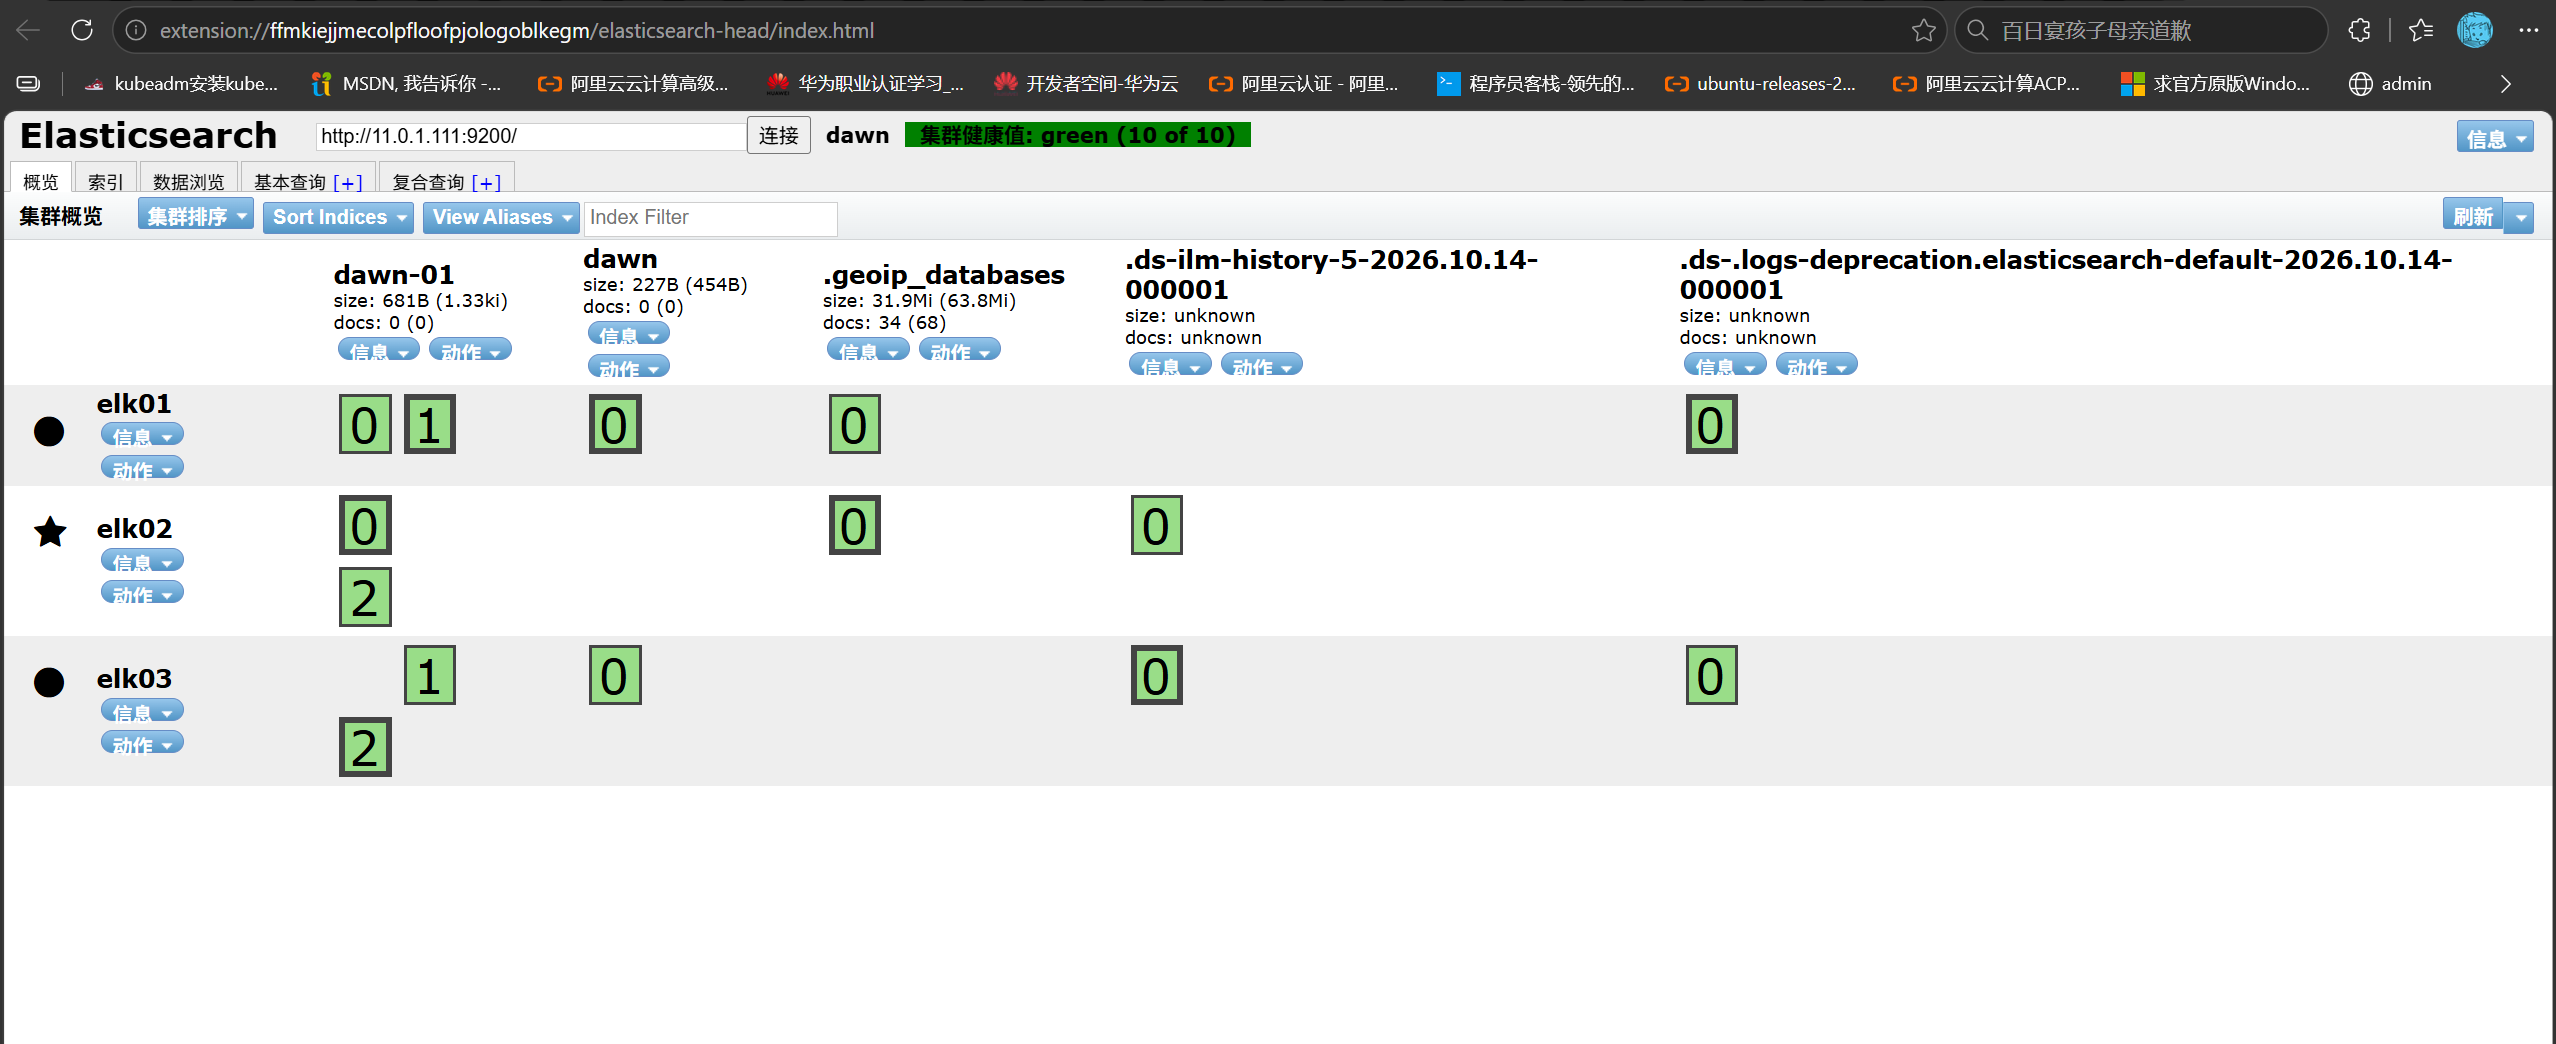Open the dropdown arrow next to 刷新
Viewport: 2556px width, 1044px height.
click(x=2520, y=217)
